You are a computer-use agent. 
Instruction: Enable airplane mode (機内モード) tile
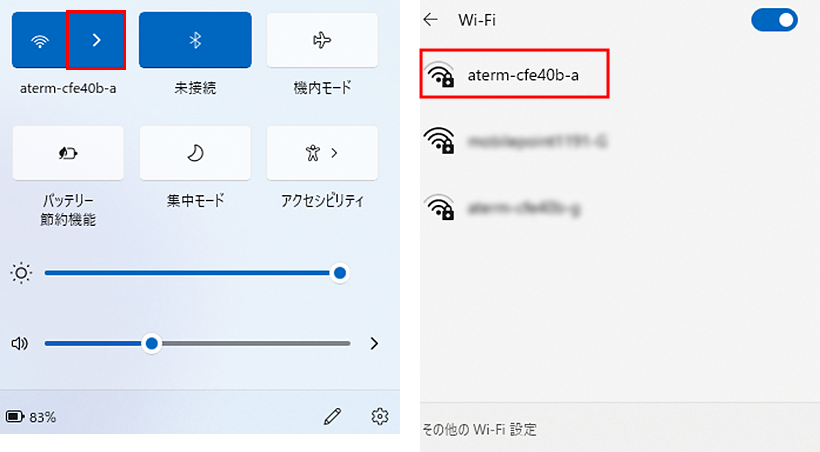[322, 40]
